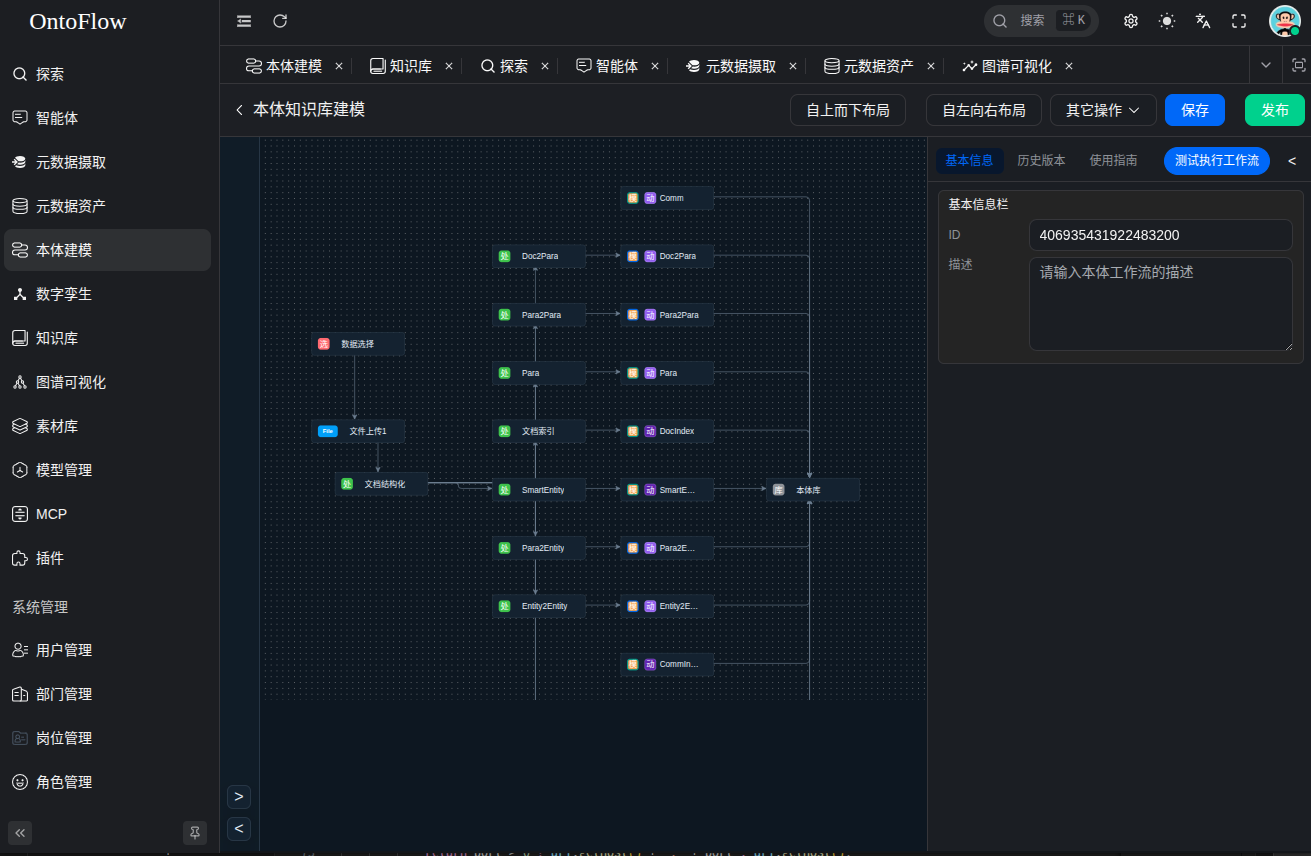Switch to 图谱可视化 tab
The image size is (1311, 856).
tap(1007, 66)
